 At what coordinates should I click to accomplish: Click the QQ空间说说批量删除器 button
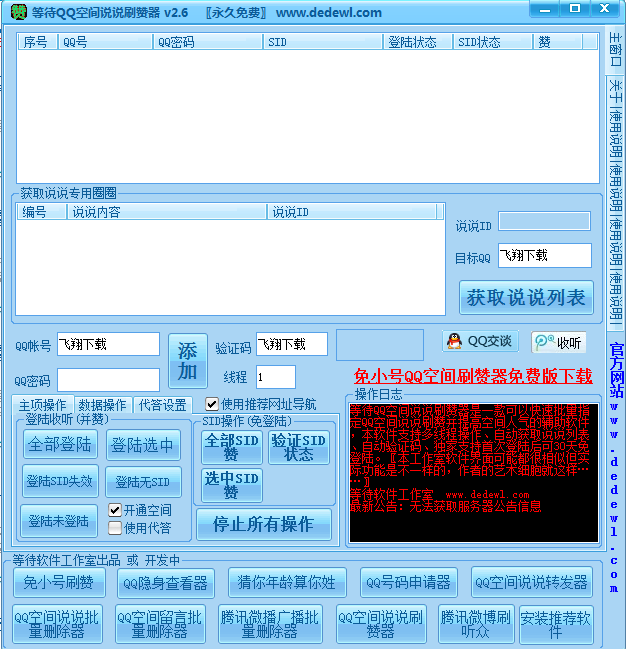57,625
